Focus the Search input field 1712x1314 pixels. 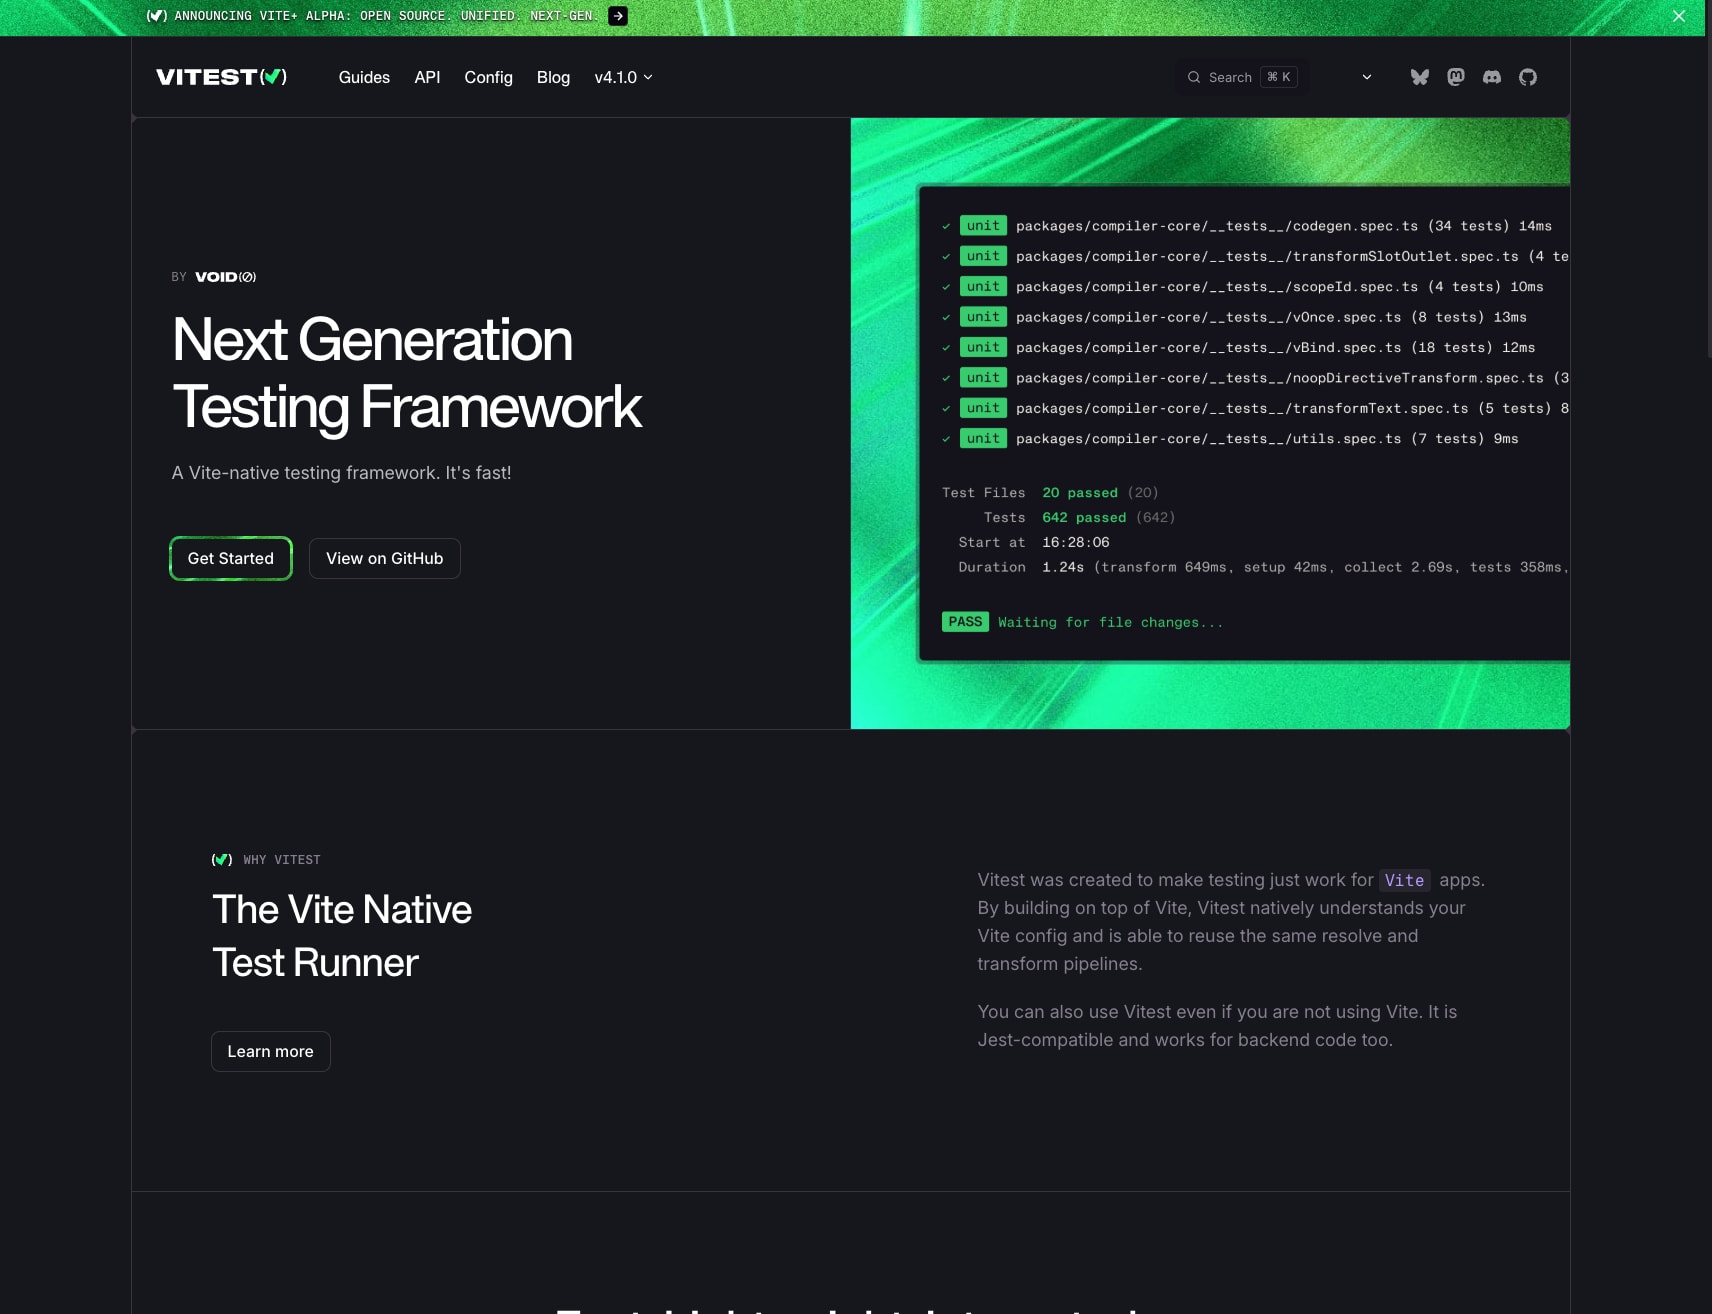click(1242, 77)
